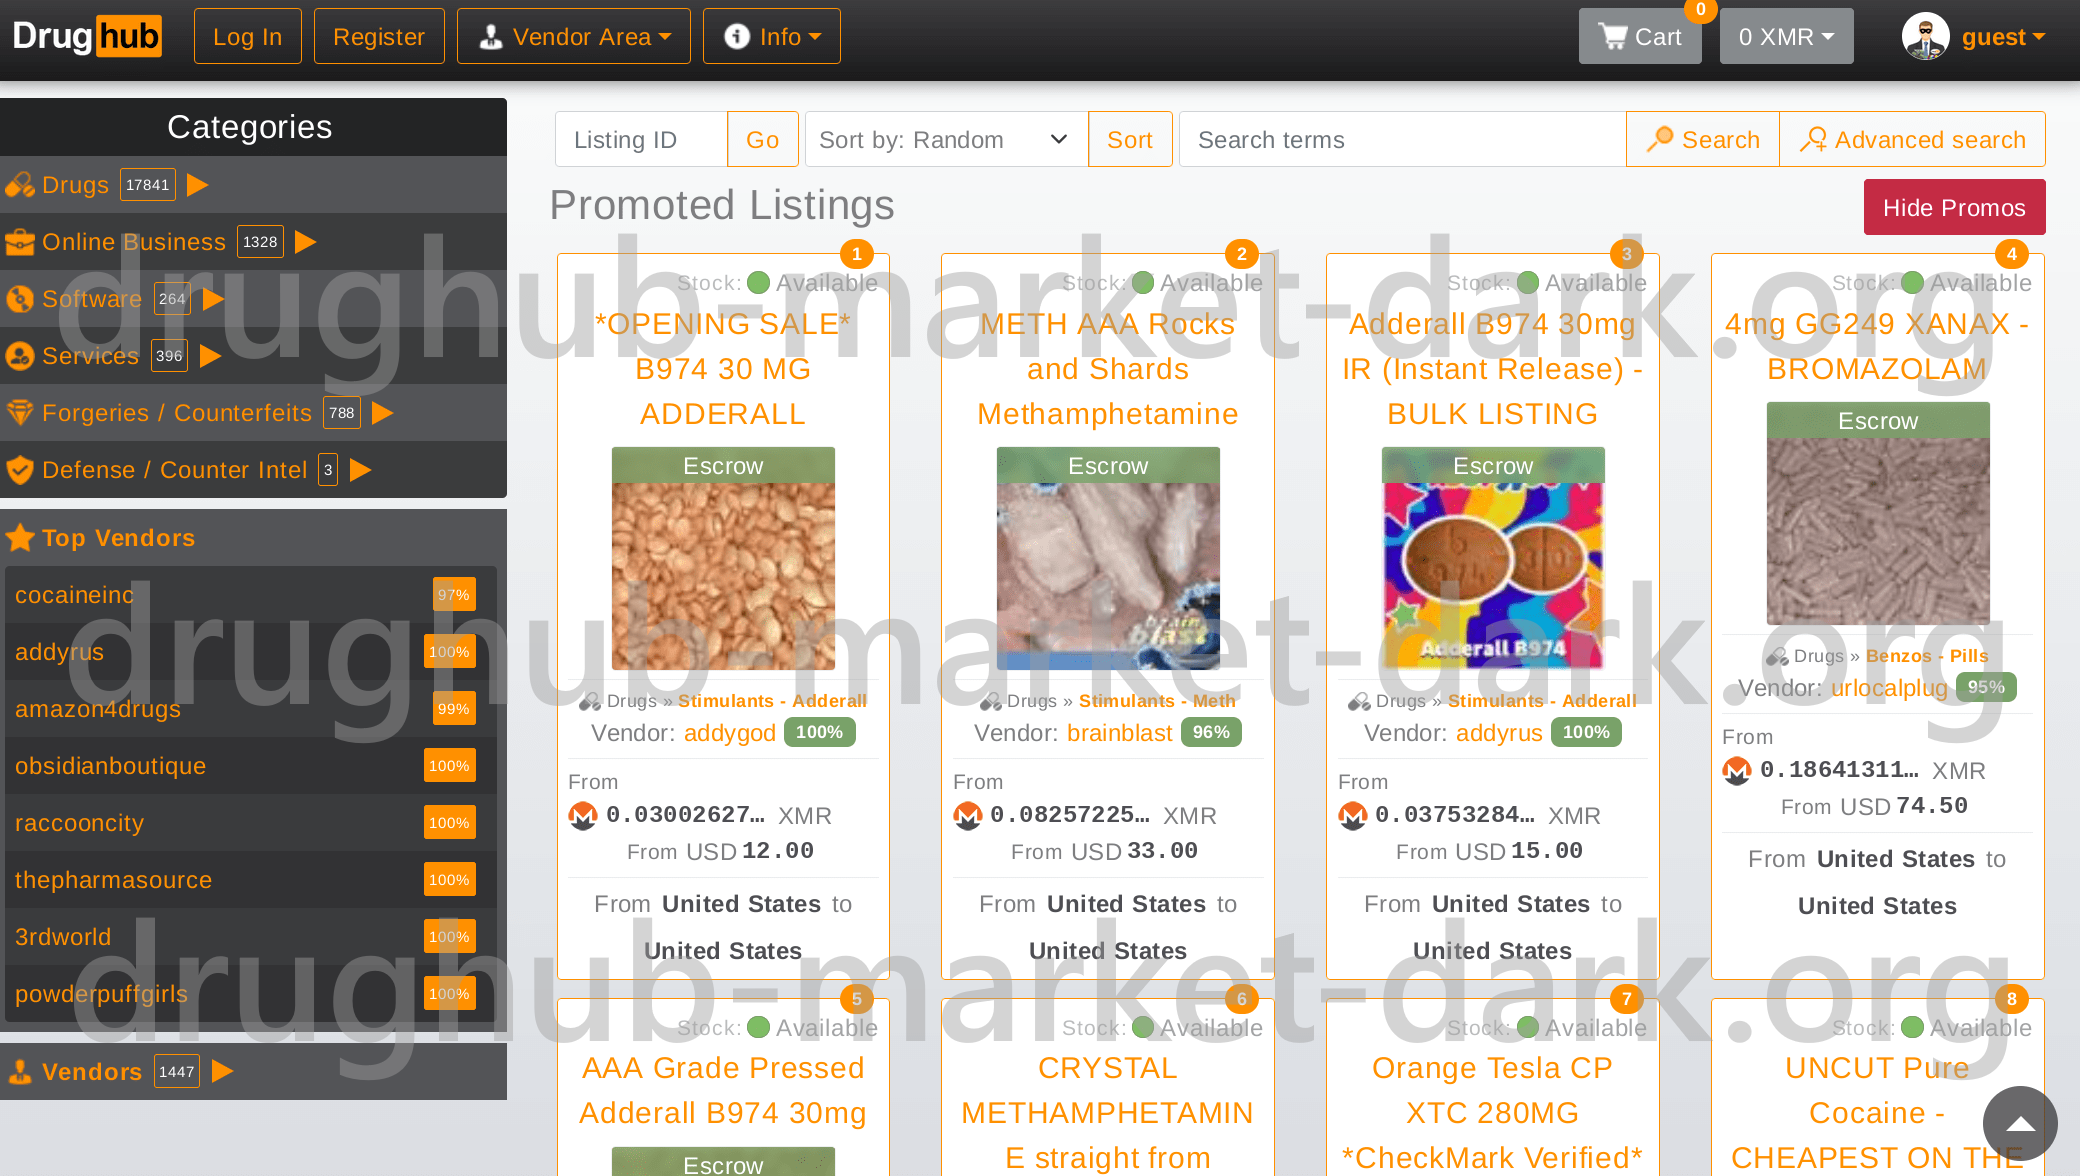Open Advanced search
This screenshot has height=1176, width=2080.
coord(1912,140)
